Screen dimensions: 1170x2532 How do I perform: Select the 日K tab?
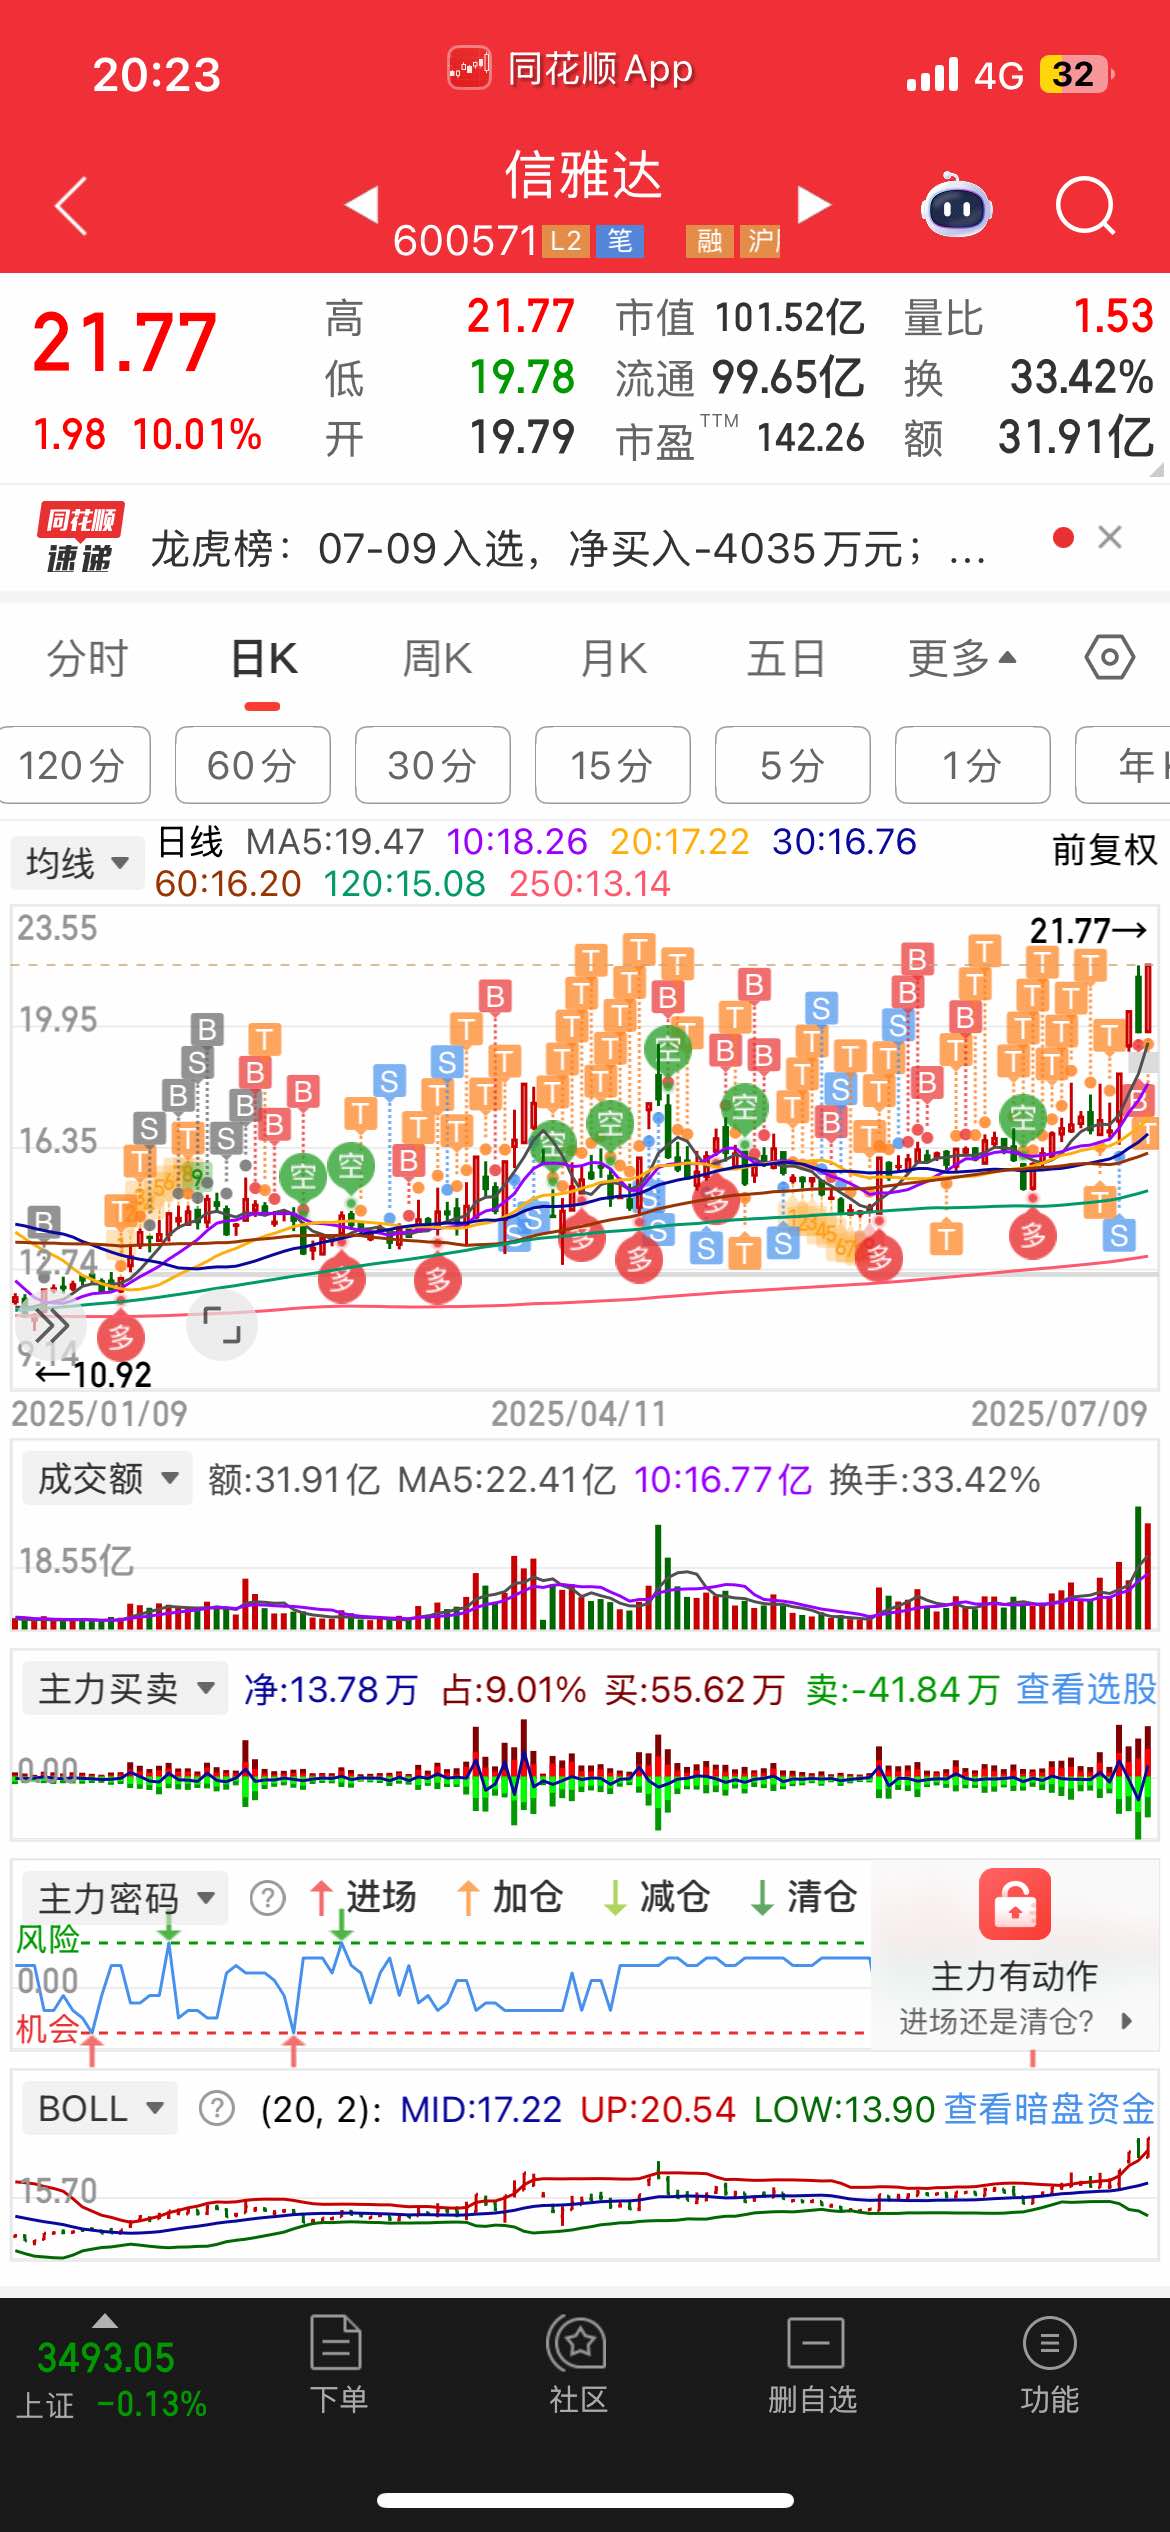264,659
